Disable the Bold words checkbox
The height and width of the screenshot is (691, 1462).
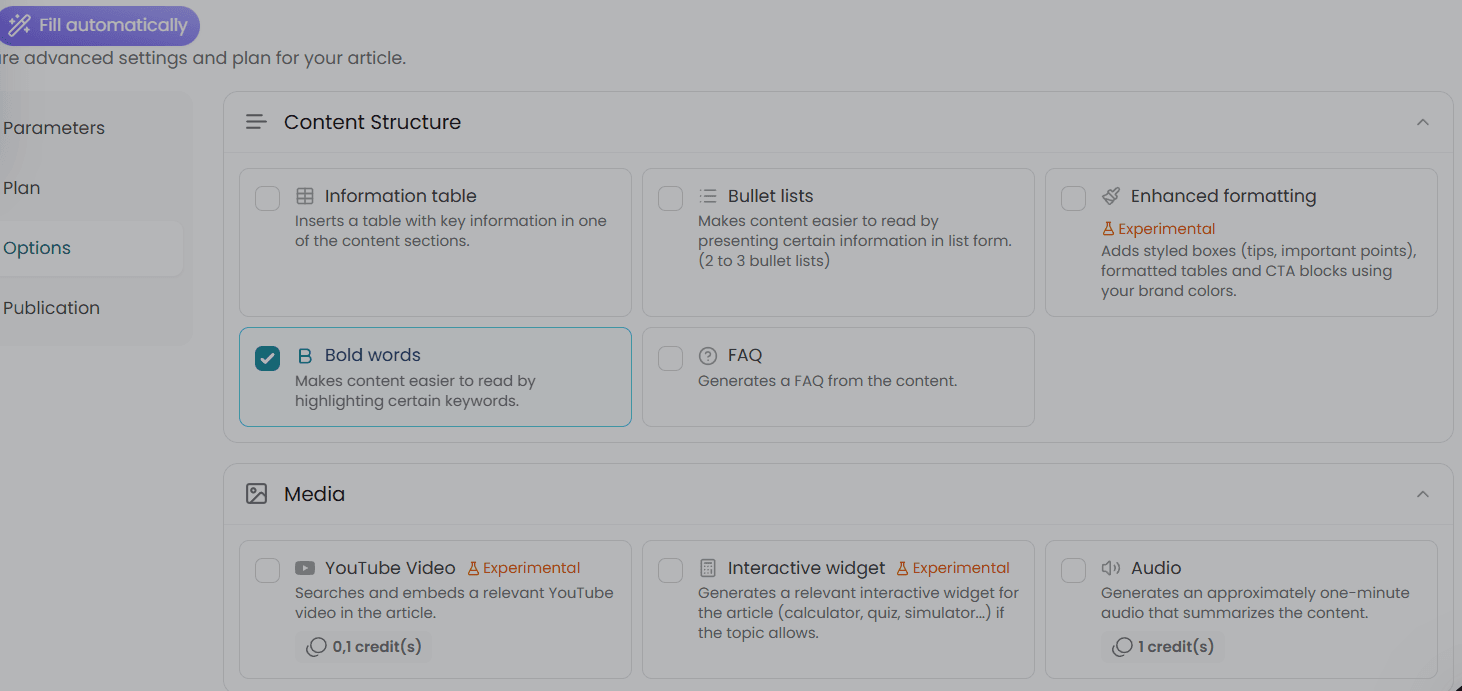(x=267, y=357)
